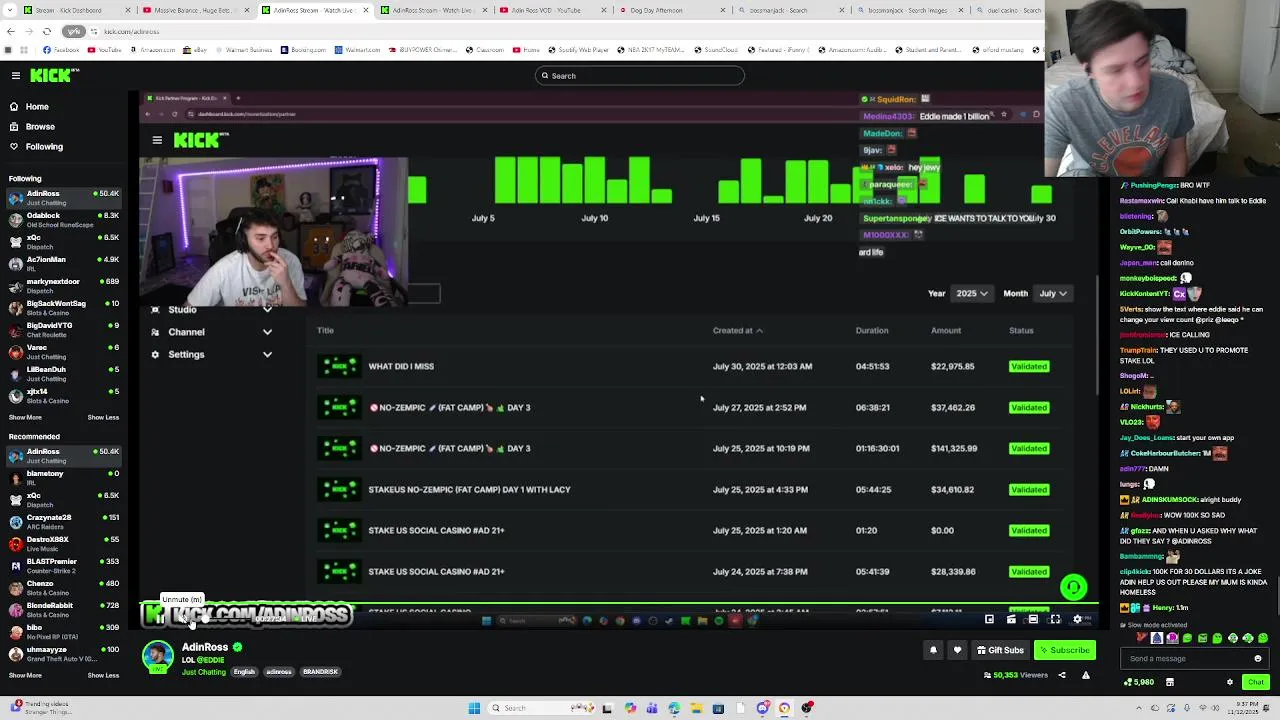Click Show More under Recommended list
The height and width of the screenshot is (720, 1280).
(x=25, y=675)
